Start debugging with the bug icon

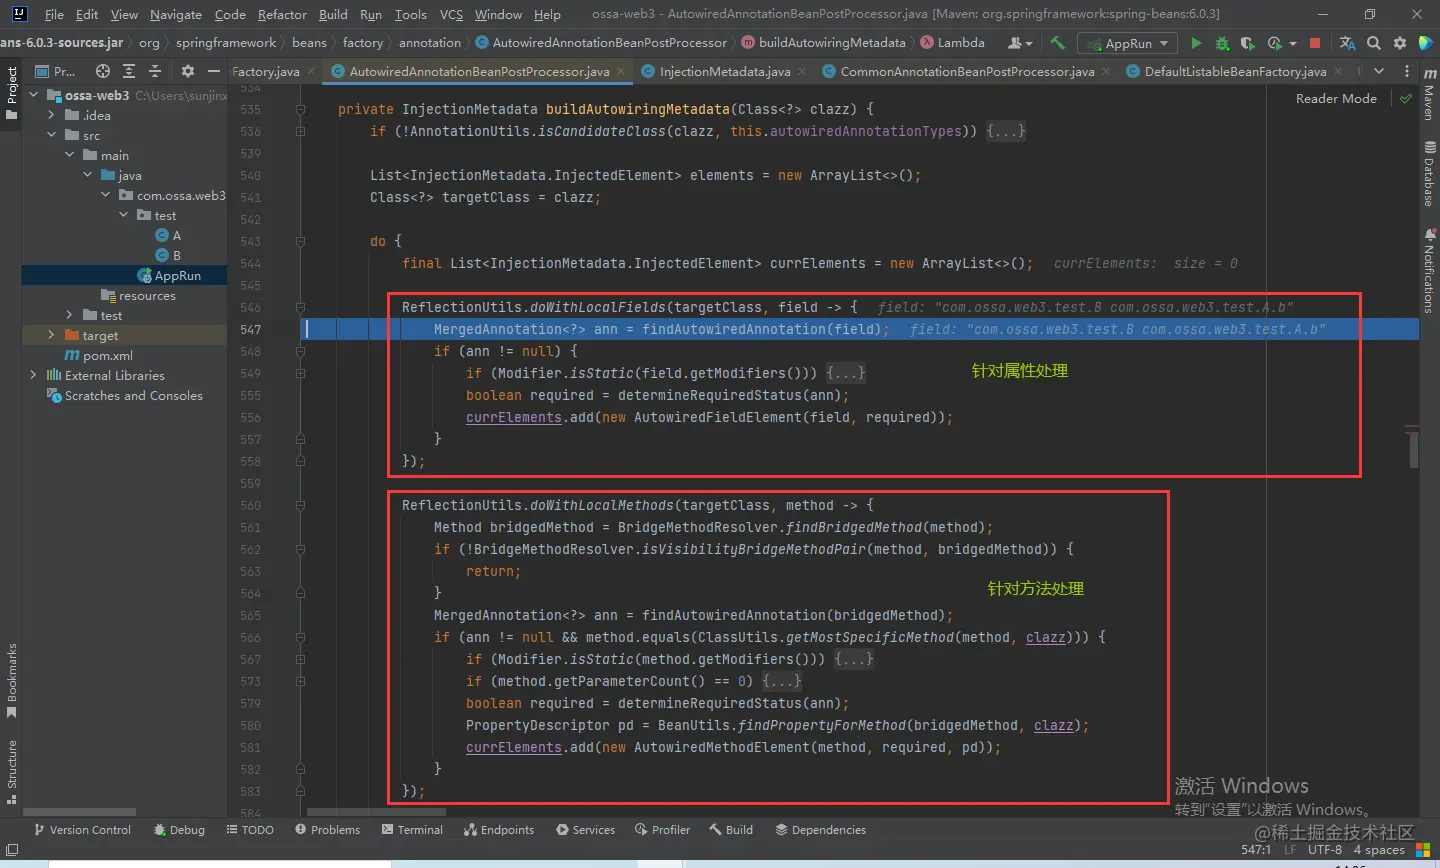click(x=1222, y=43)
